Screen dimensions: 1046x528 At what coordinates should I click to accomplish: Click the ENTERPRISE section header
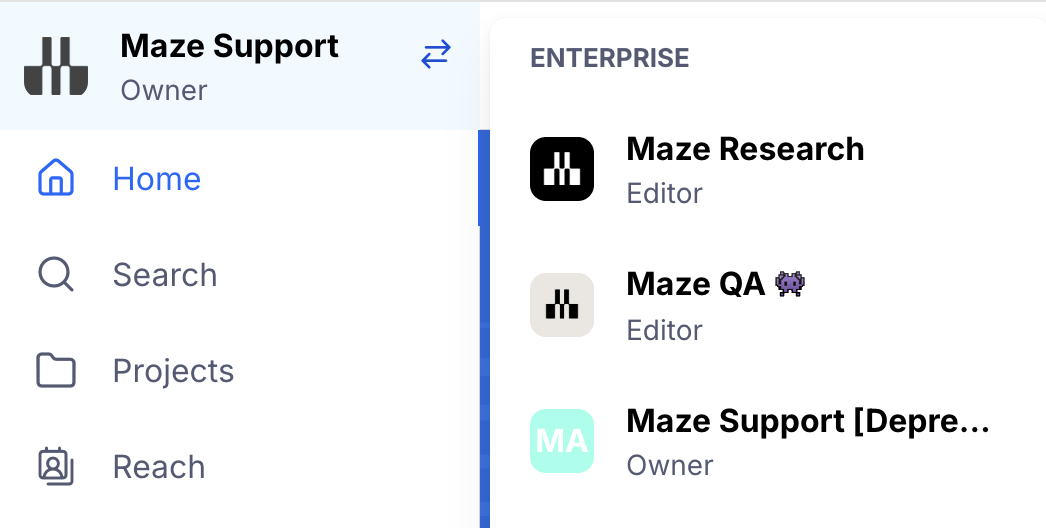pyautogui.click(x=610, y=58)
